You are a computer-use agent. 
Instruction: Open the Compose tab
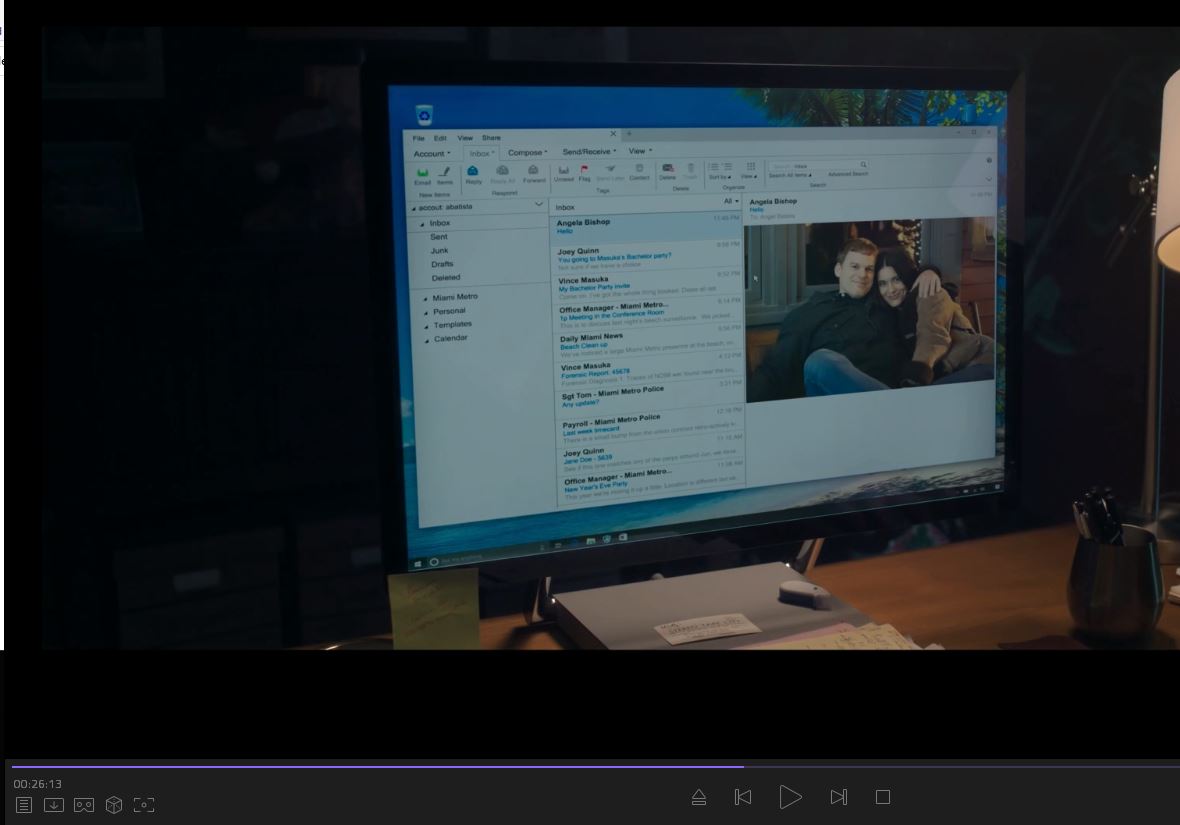(526, 153)
